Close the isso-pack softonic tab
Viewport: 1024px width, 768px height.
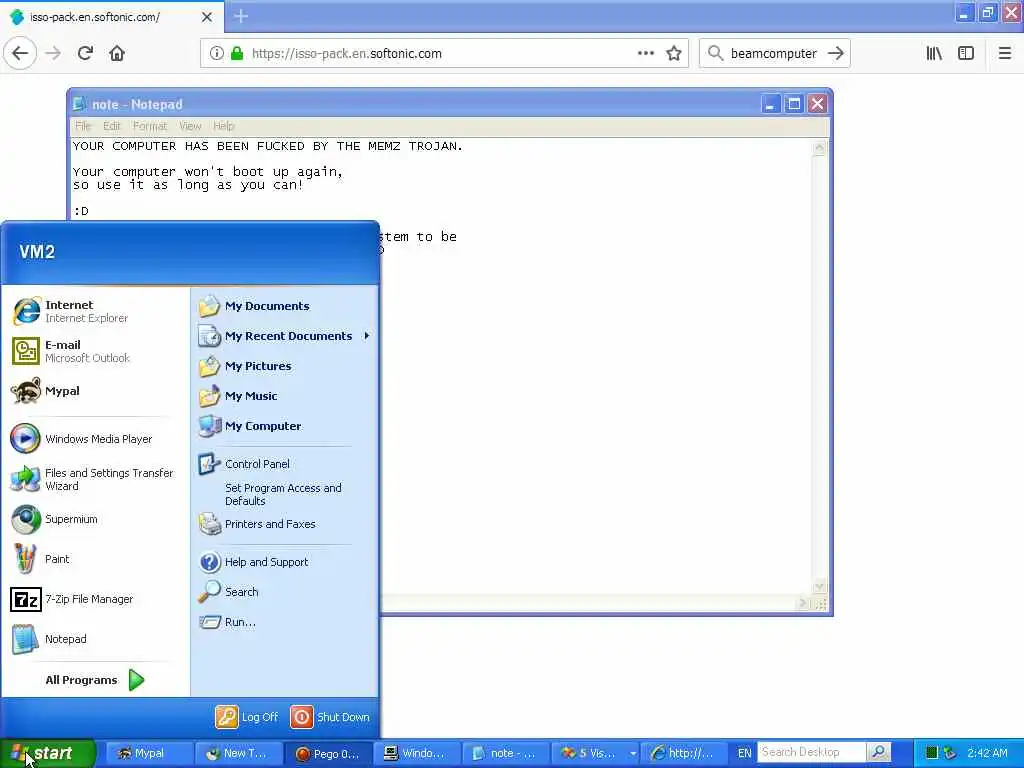pos(207,17)
